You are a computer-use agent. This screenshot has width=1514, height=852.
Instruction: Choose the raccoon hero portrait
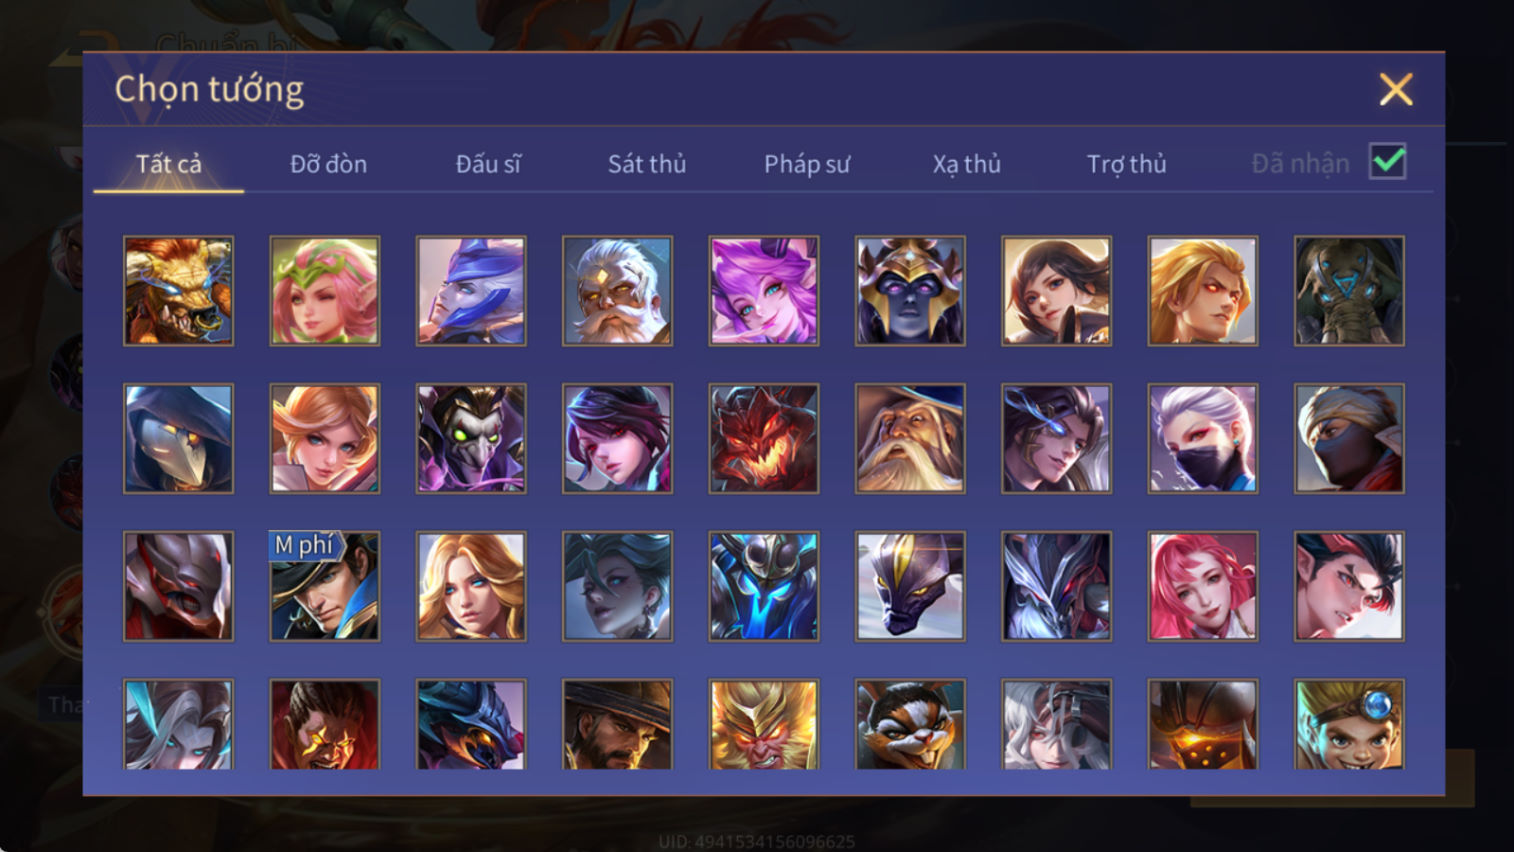coord(910,725)
